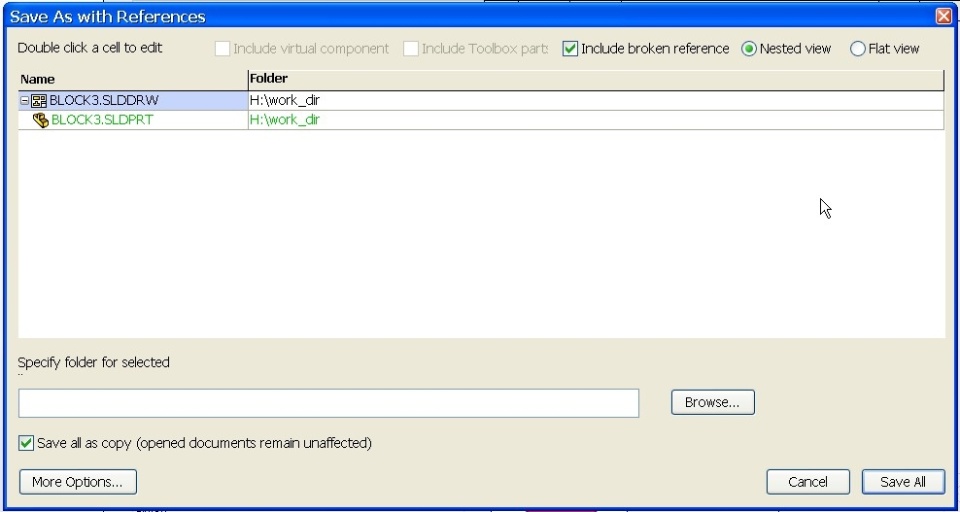Click the Browse... button
The image size is (960, 512).
(x=713, y=402)
